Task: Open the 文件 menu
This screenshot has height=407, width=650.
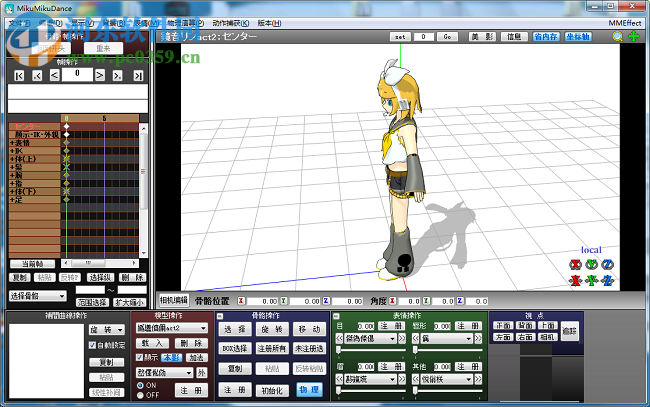Action: point(19,23)
